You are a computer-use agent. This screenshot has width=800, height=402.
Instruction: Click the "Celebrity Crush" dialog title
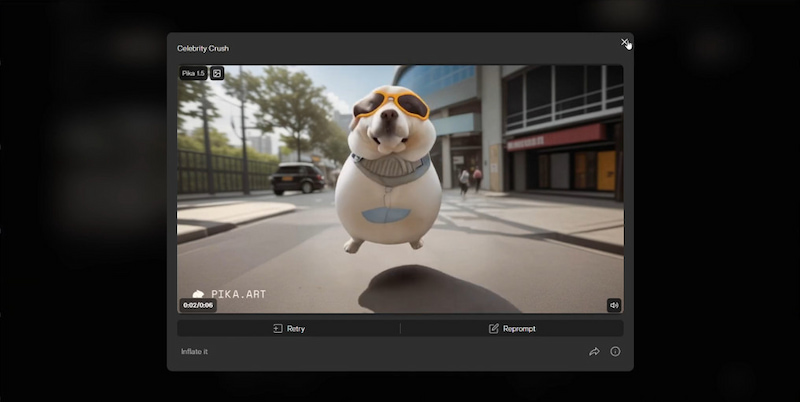tap(203, 48)
